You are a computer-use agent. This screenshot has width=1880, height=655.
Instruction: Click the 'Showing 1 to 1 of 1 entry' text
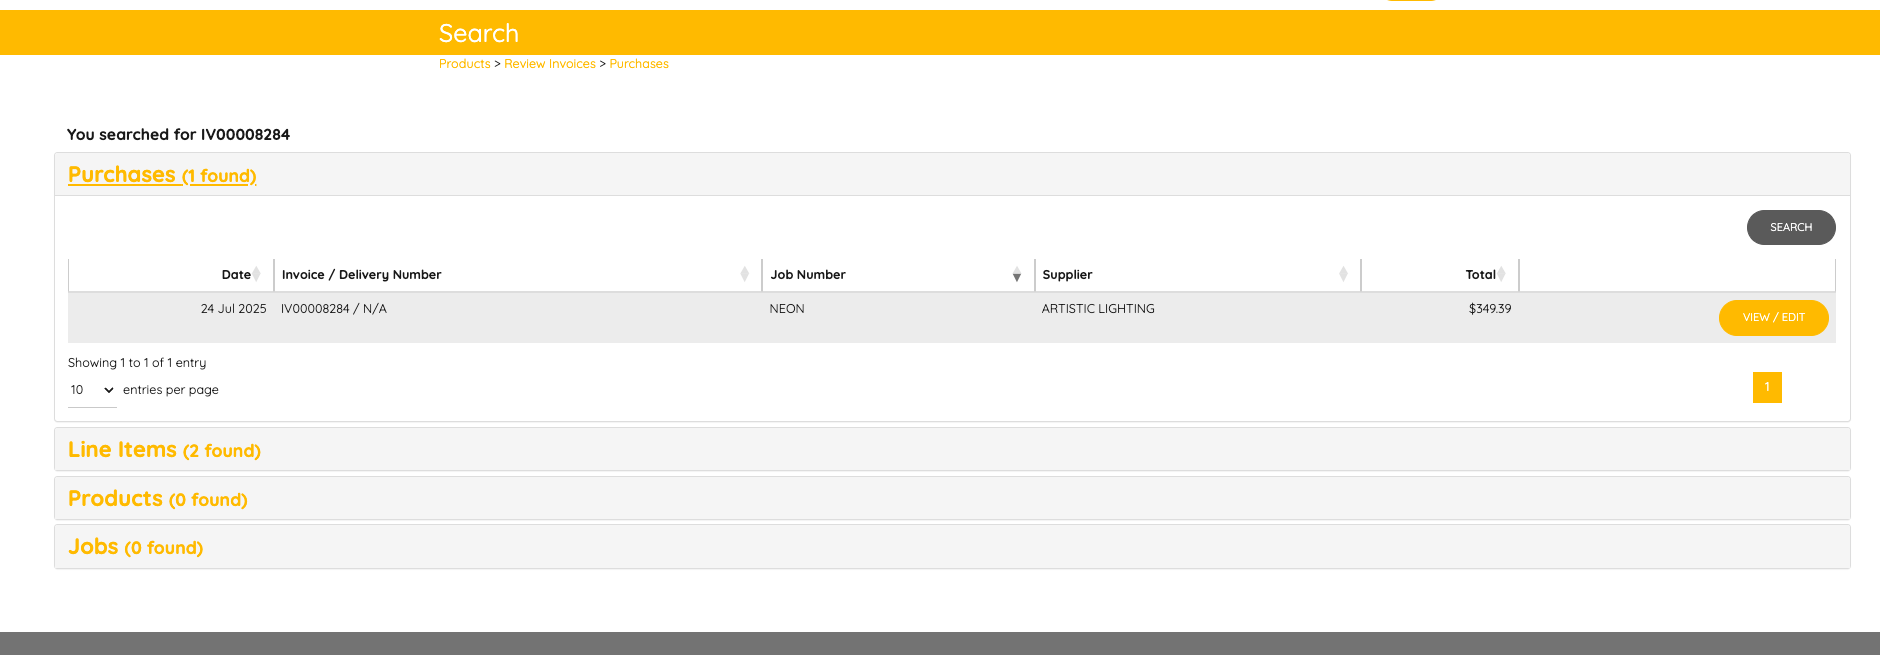[137, 363]
